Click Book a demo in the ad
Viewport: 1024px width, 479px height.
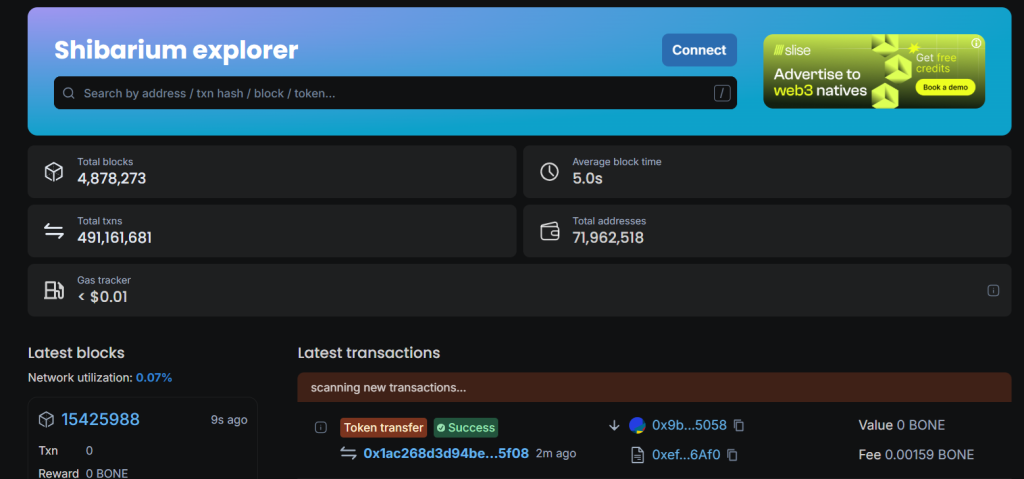tap(944, 87)
